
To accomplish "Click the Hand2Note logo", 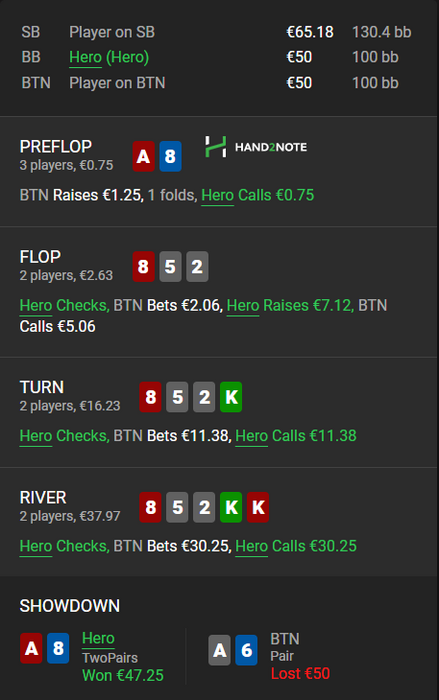I will [x=256, y=147].
